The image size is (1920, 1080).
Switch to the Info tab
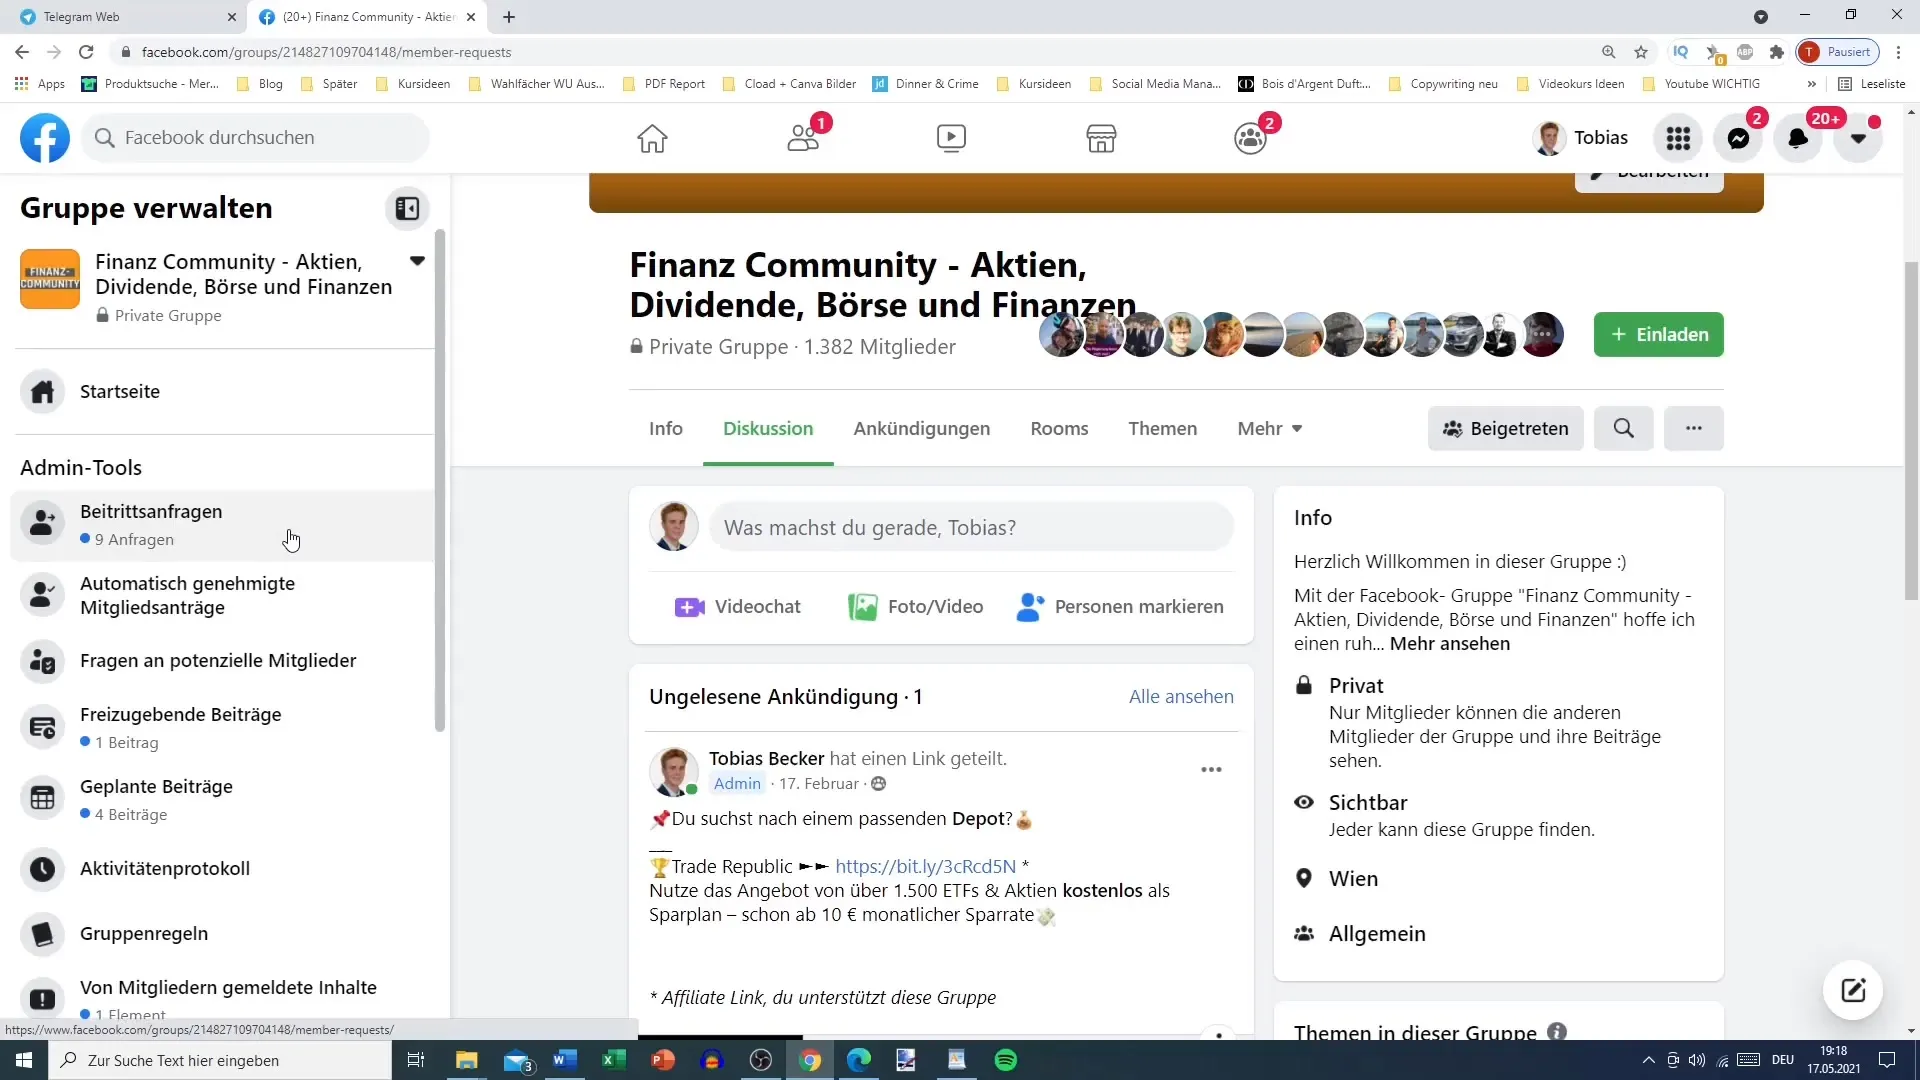(666, 428)
